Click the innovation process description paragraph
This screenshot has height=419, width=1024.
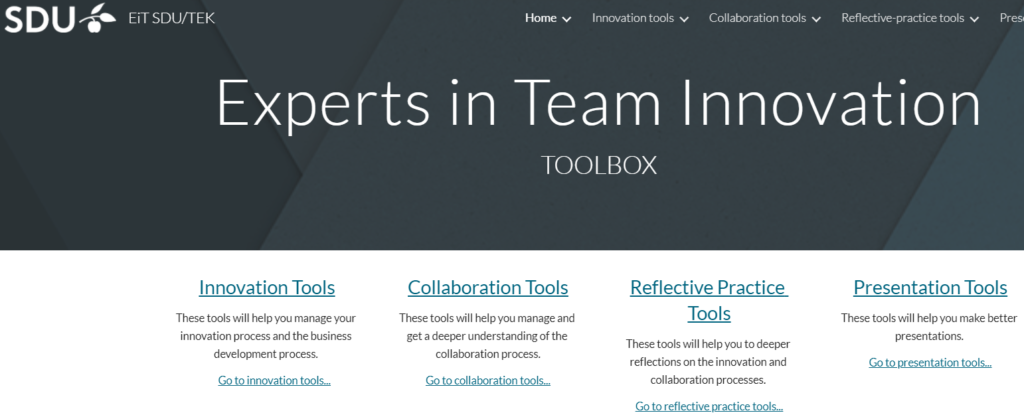(x=266, y=336)
